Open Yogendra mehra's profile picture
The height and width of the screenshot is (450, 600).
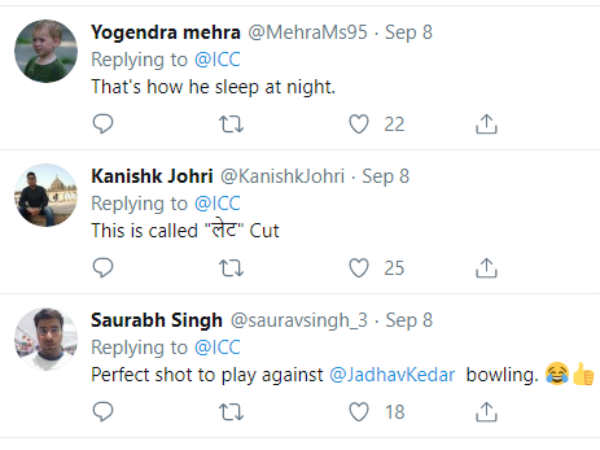46,50
